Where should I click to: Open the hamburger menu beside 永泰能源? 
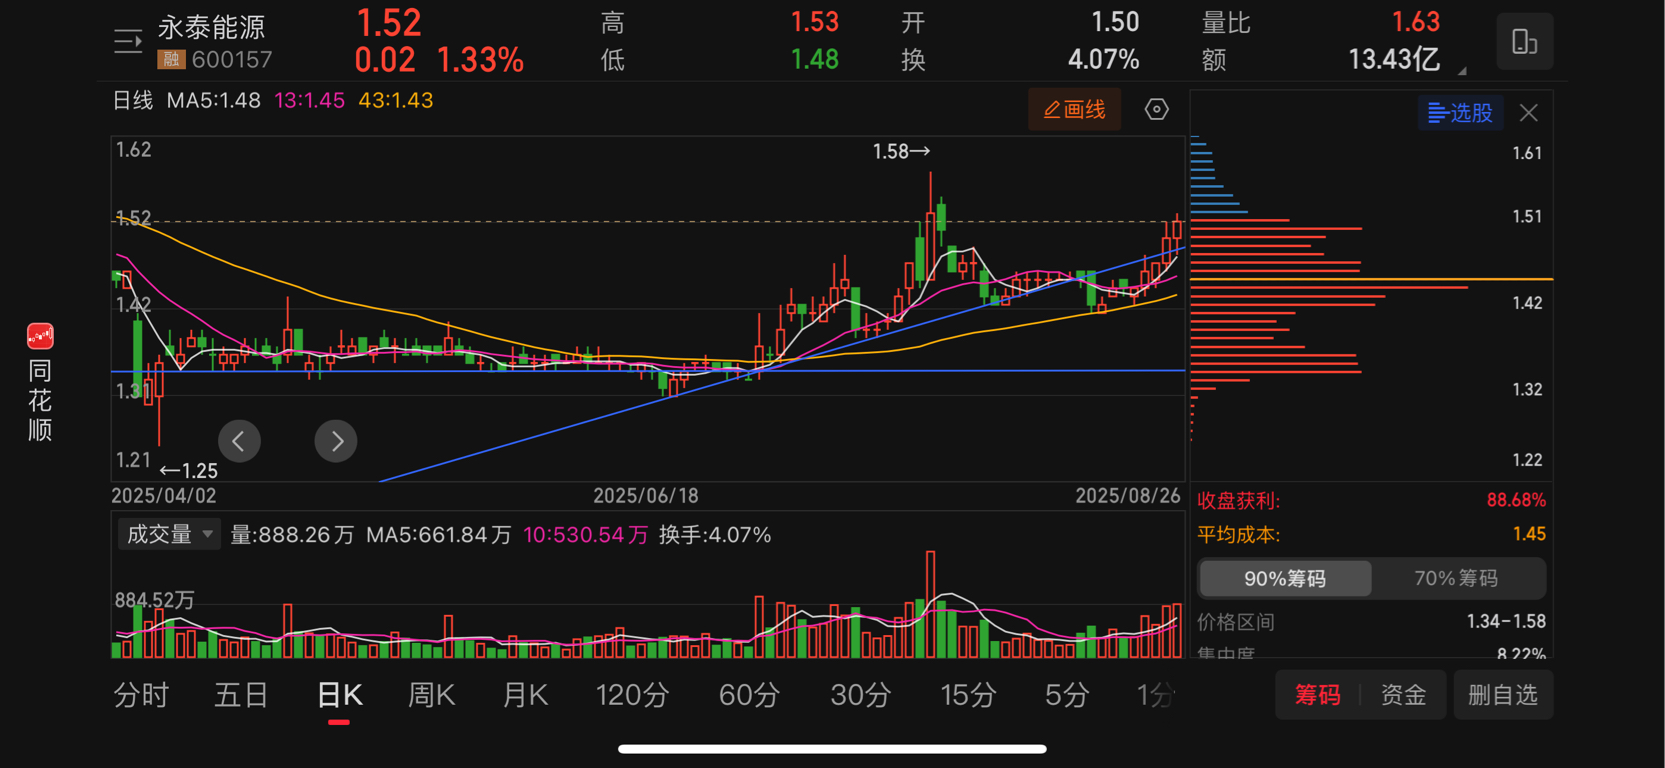(128, 42)
